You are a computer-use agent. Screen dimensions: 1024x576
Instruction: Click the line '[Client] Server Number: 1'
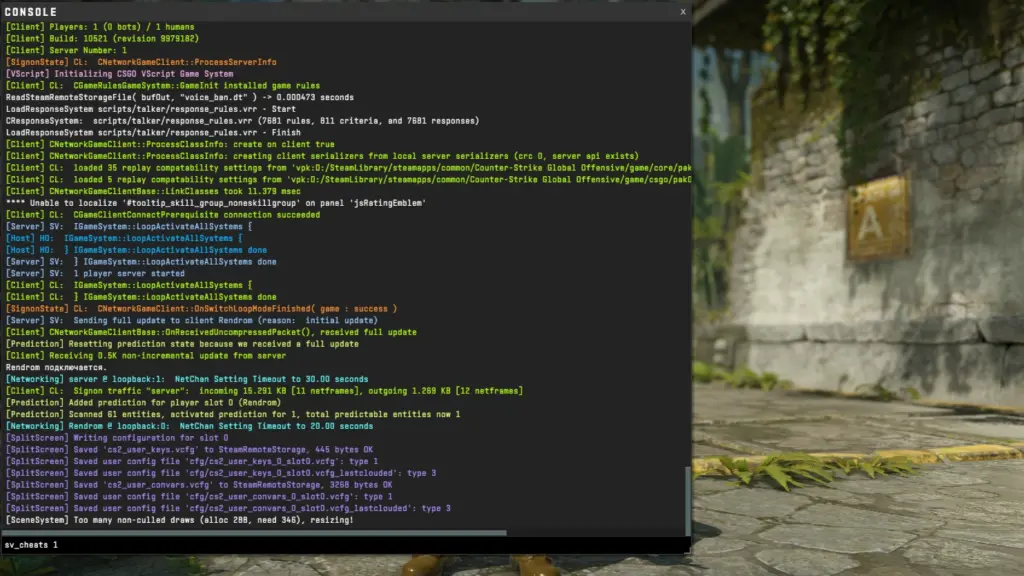[x=66, y=50]
